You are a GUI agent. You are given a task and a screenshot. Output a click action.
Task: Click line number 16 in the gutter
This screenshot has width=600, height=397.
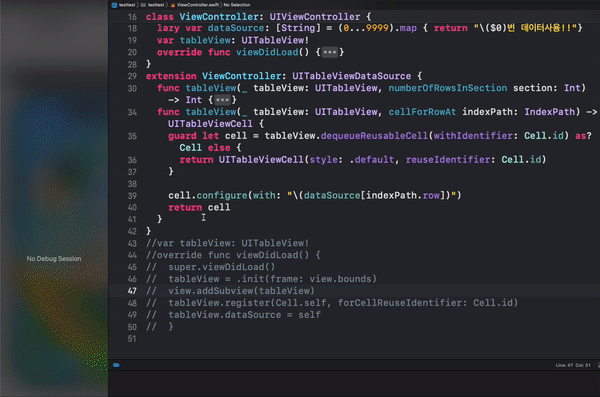click(x=132, y=17)
